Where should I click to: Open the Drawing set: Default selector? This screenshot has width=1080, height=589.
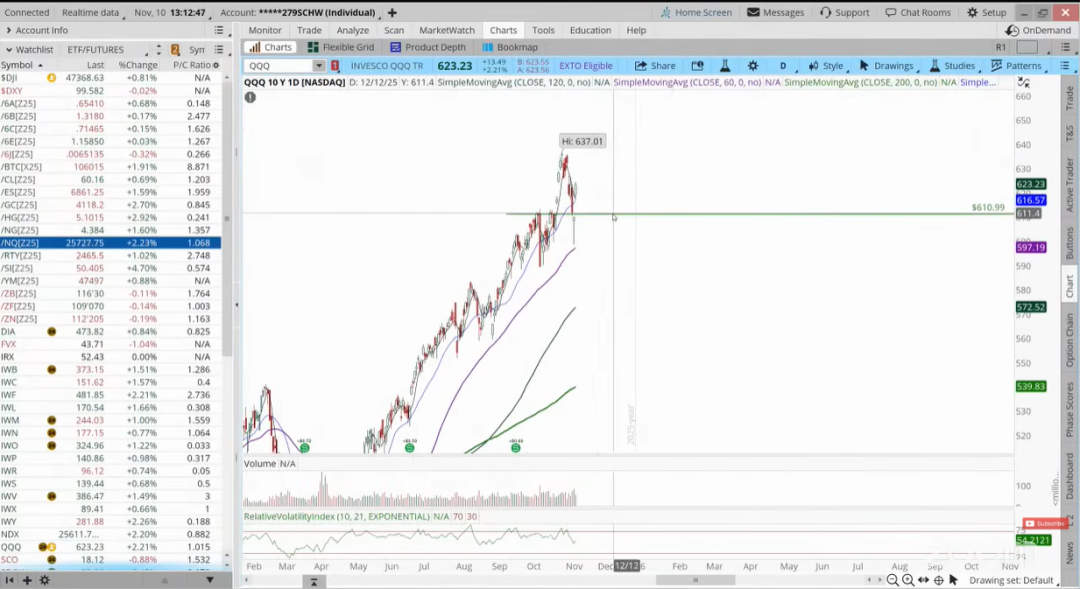1011,580
